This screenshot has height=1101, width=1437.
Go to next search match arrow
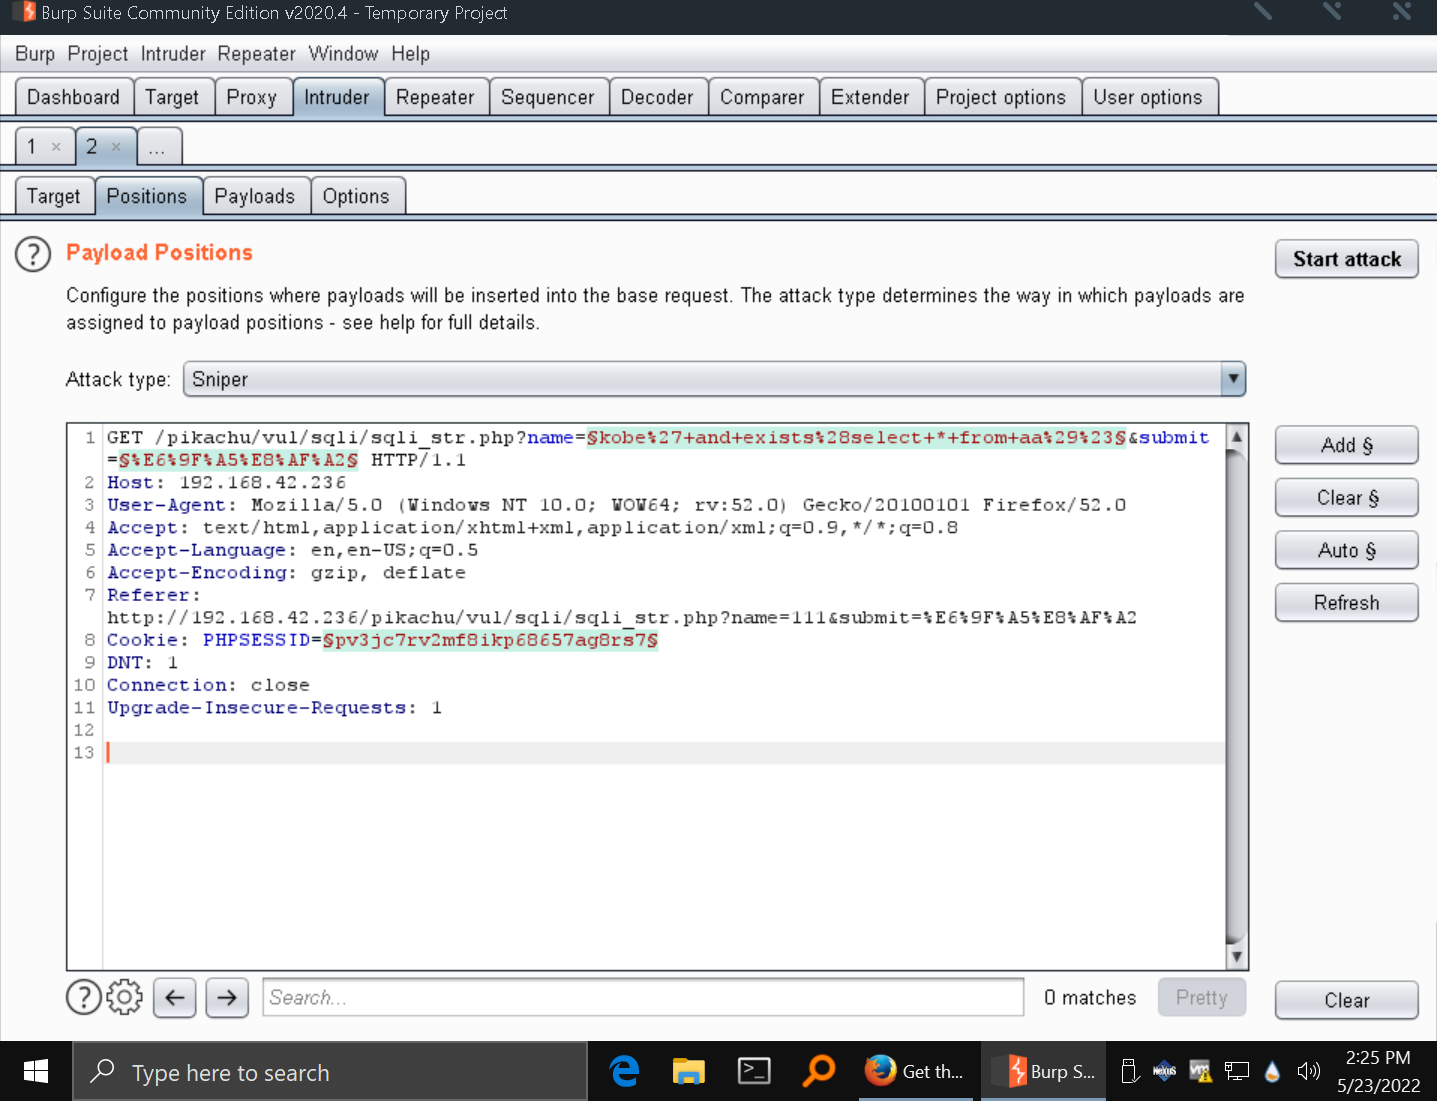[x=227, y=997]
